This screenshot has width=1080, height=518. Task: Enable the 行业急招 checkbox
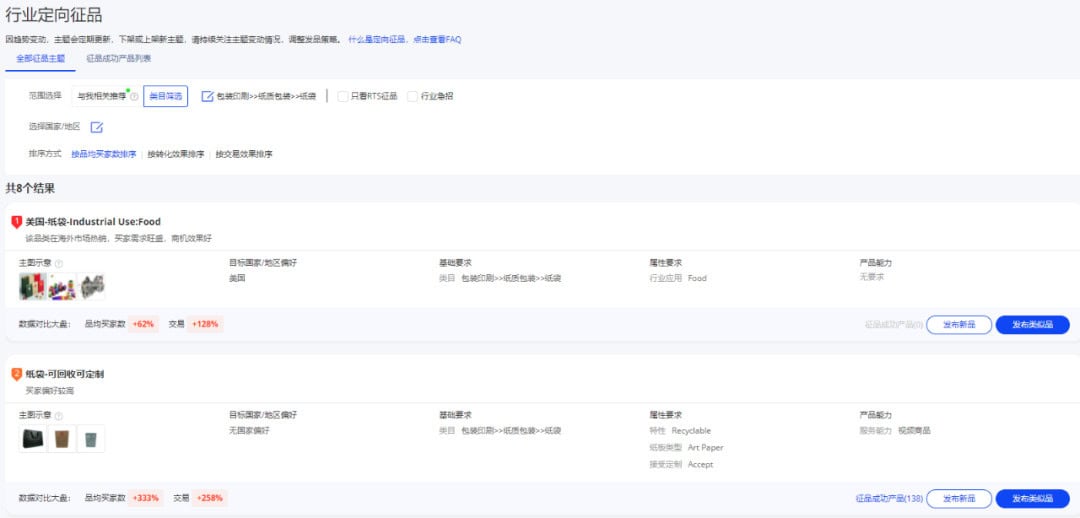[x=413, y=96]
